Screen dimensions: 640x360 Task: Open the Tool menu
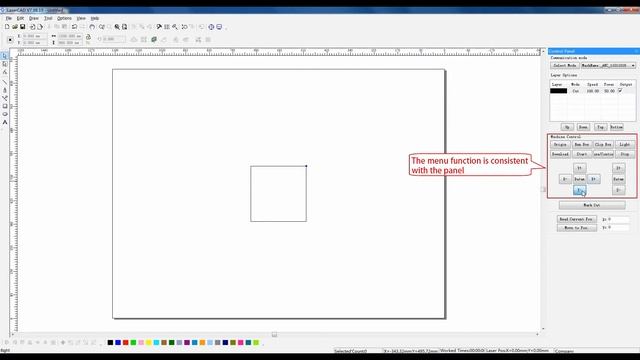[48, 18]
